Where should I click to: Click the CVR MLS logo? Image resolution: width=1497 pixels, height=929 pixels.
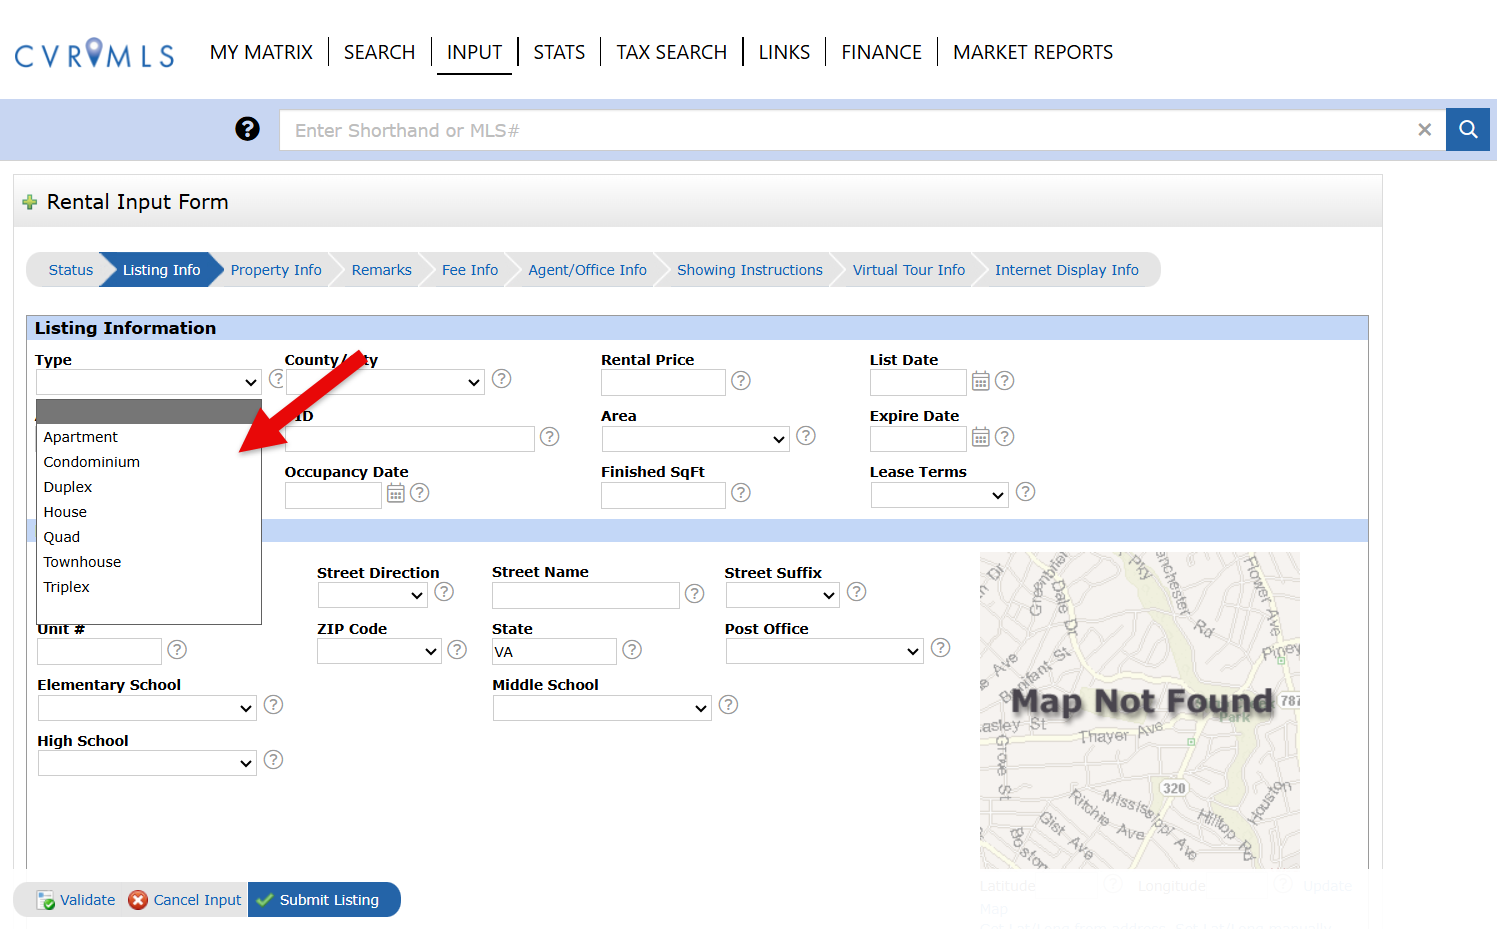click(95, 53)
